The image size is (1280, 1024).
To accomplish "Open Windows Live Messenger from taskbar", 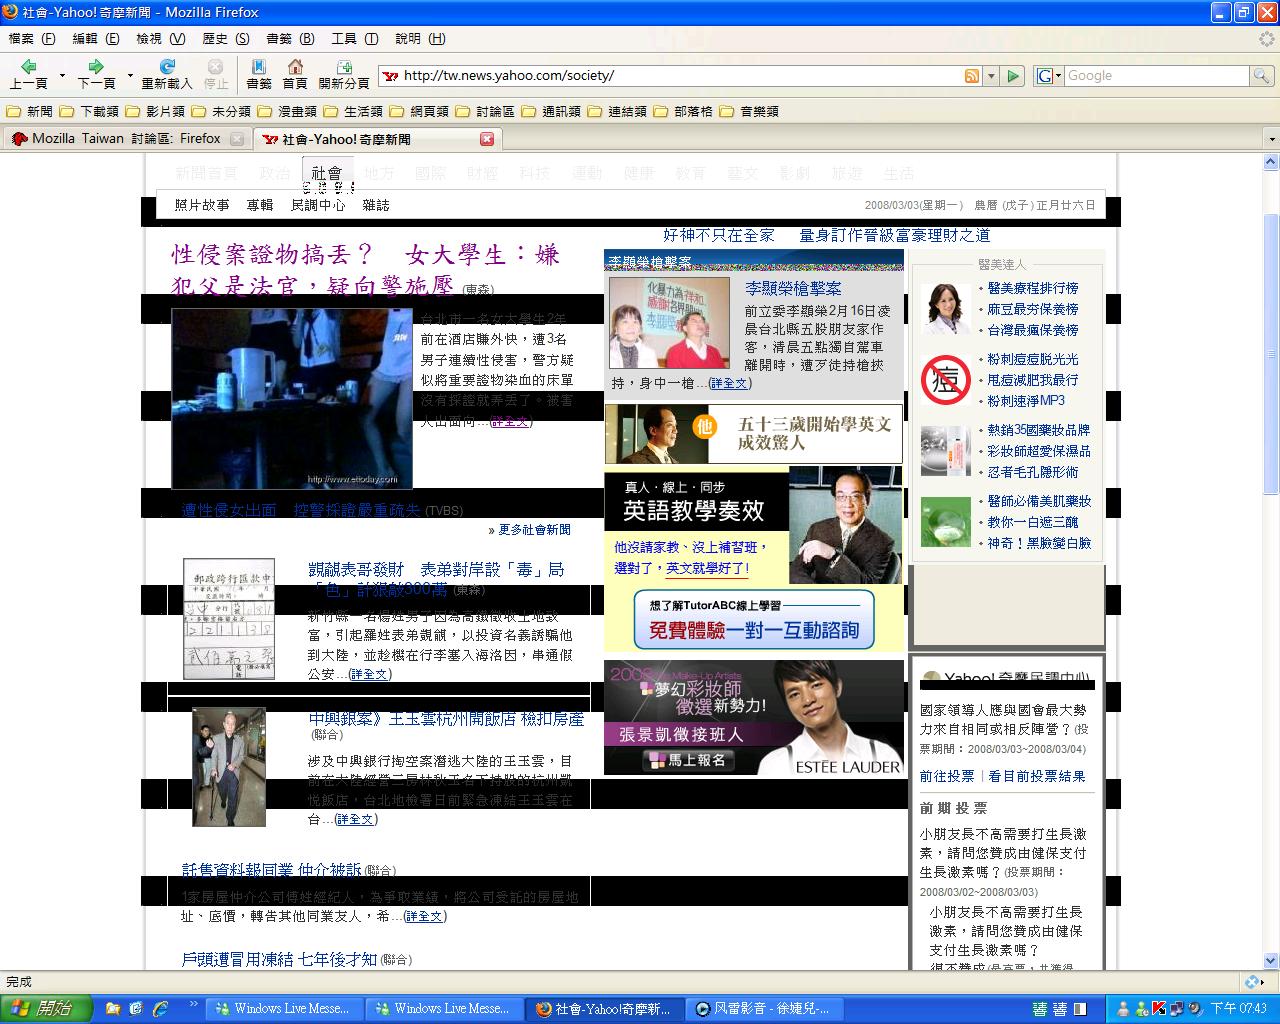I will click(283, 1008).
